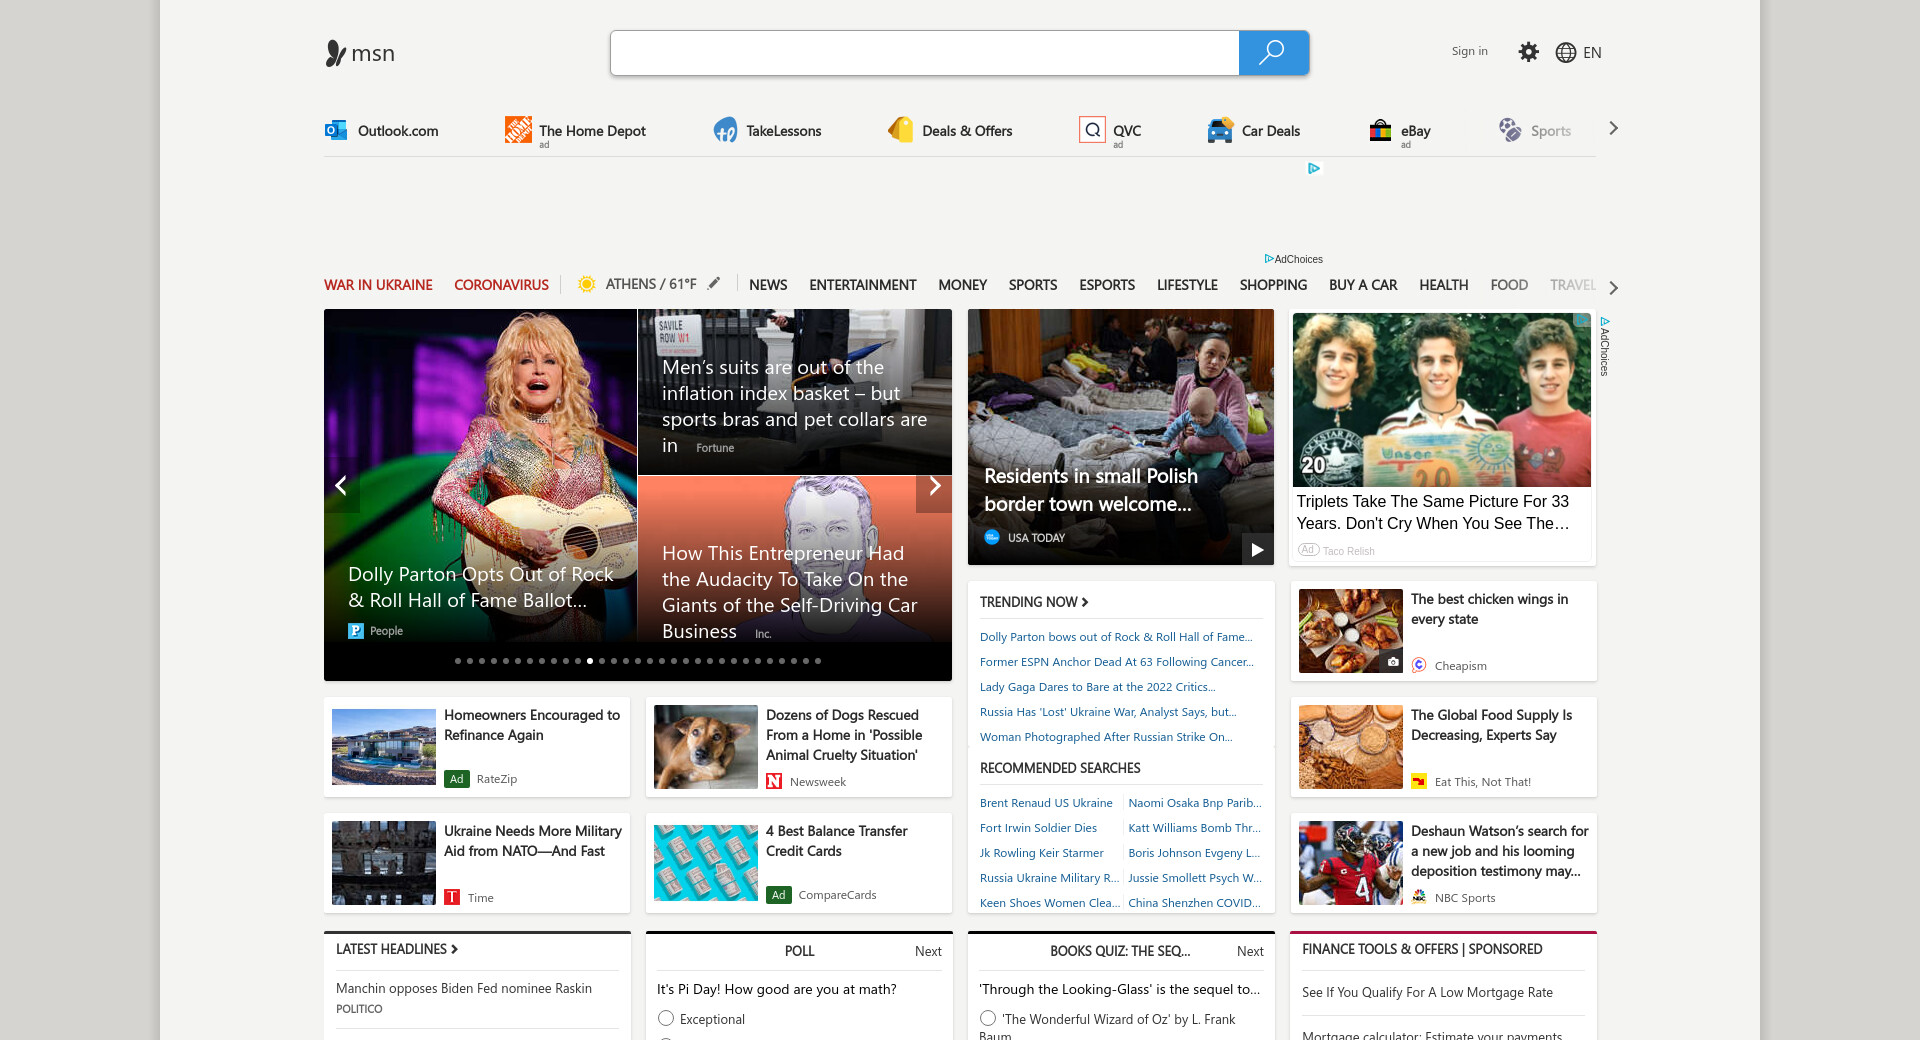Open the Entertainment tab
This screenshot has width=1920, height=1040.
(862, 285)
